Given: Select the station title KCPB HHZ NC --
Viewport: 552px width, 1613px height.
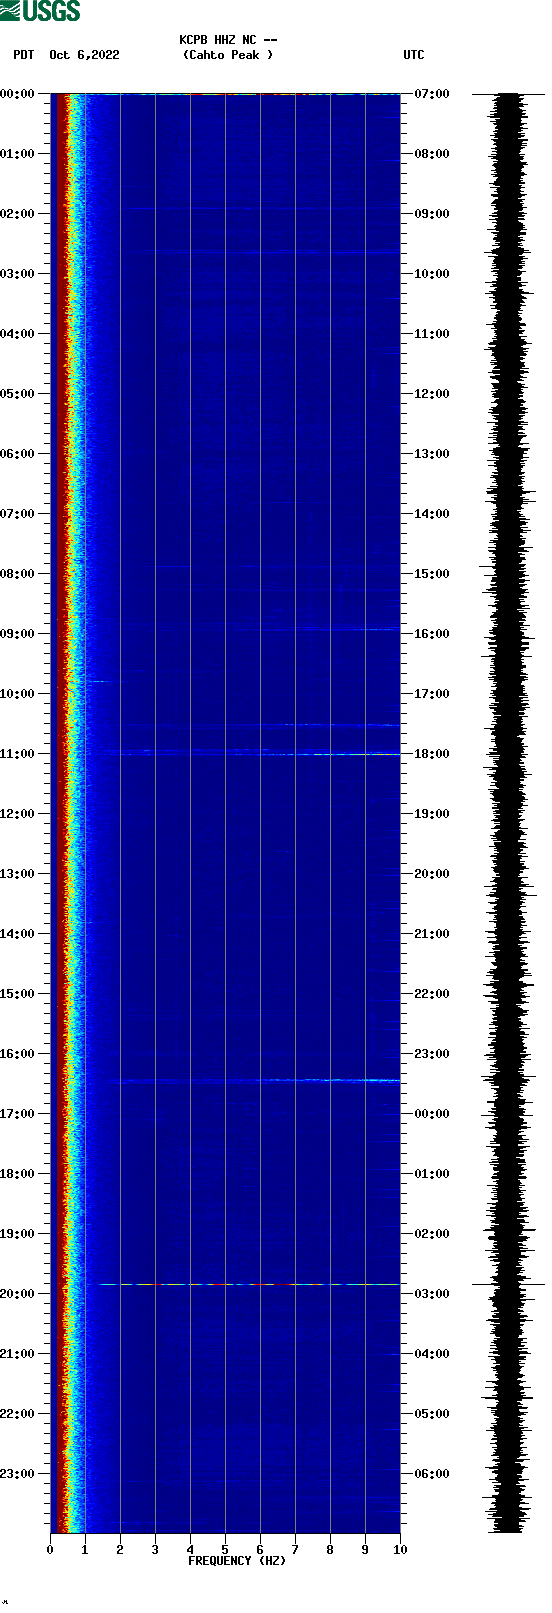Looking at the screenshot, I should 228,40.
